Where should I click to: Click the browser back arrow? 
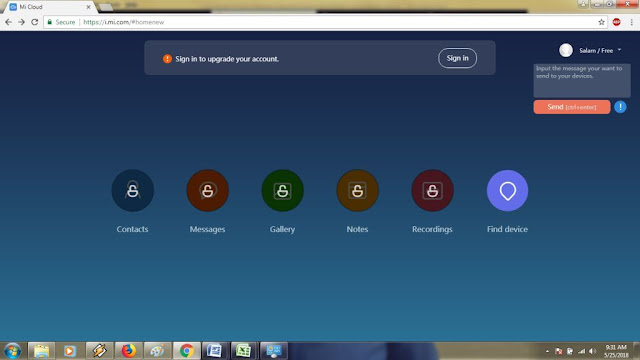click(x=9, y=22)
